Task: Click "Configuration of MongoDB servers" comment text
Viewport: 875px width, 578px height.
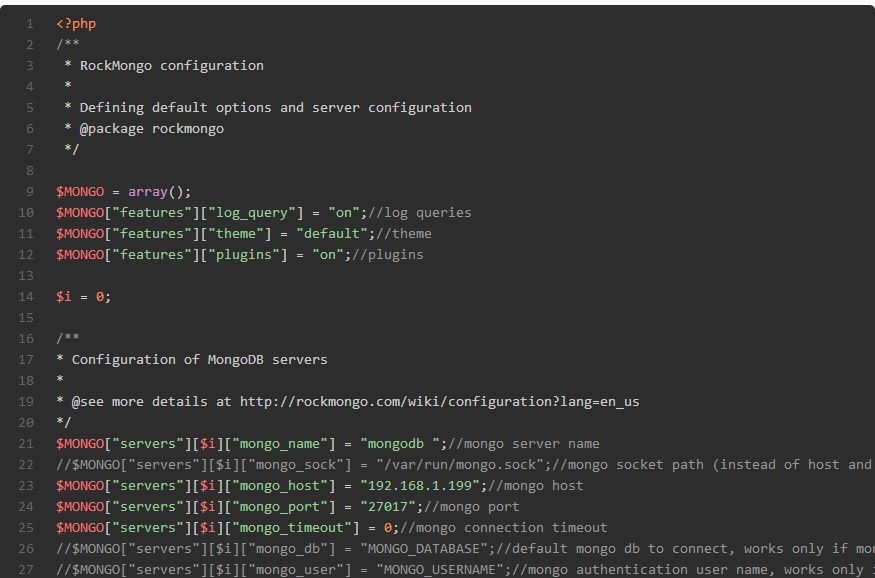Action: [199, 359]
